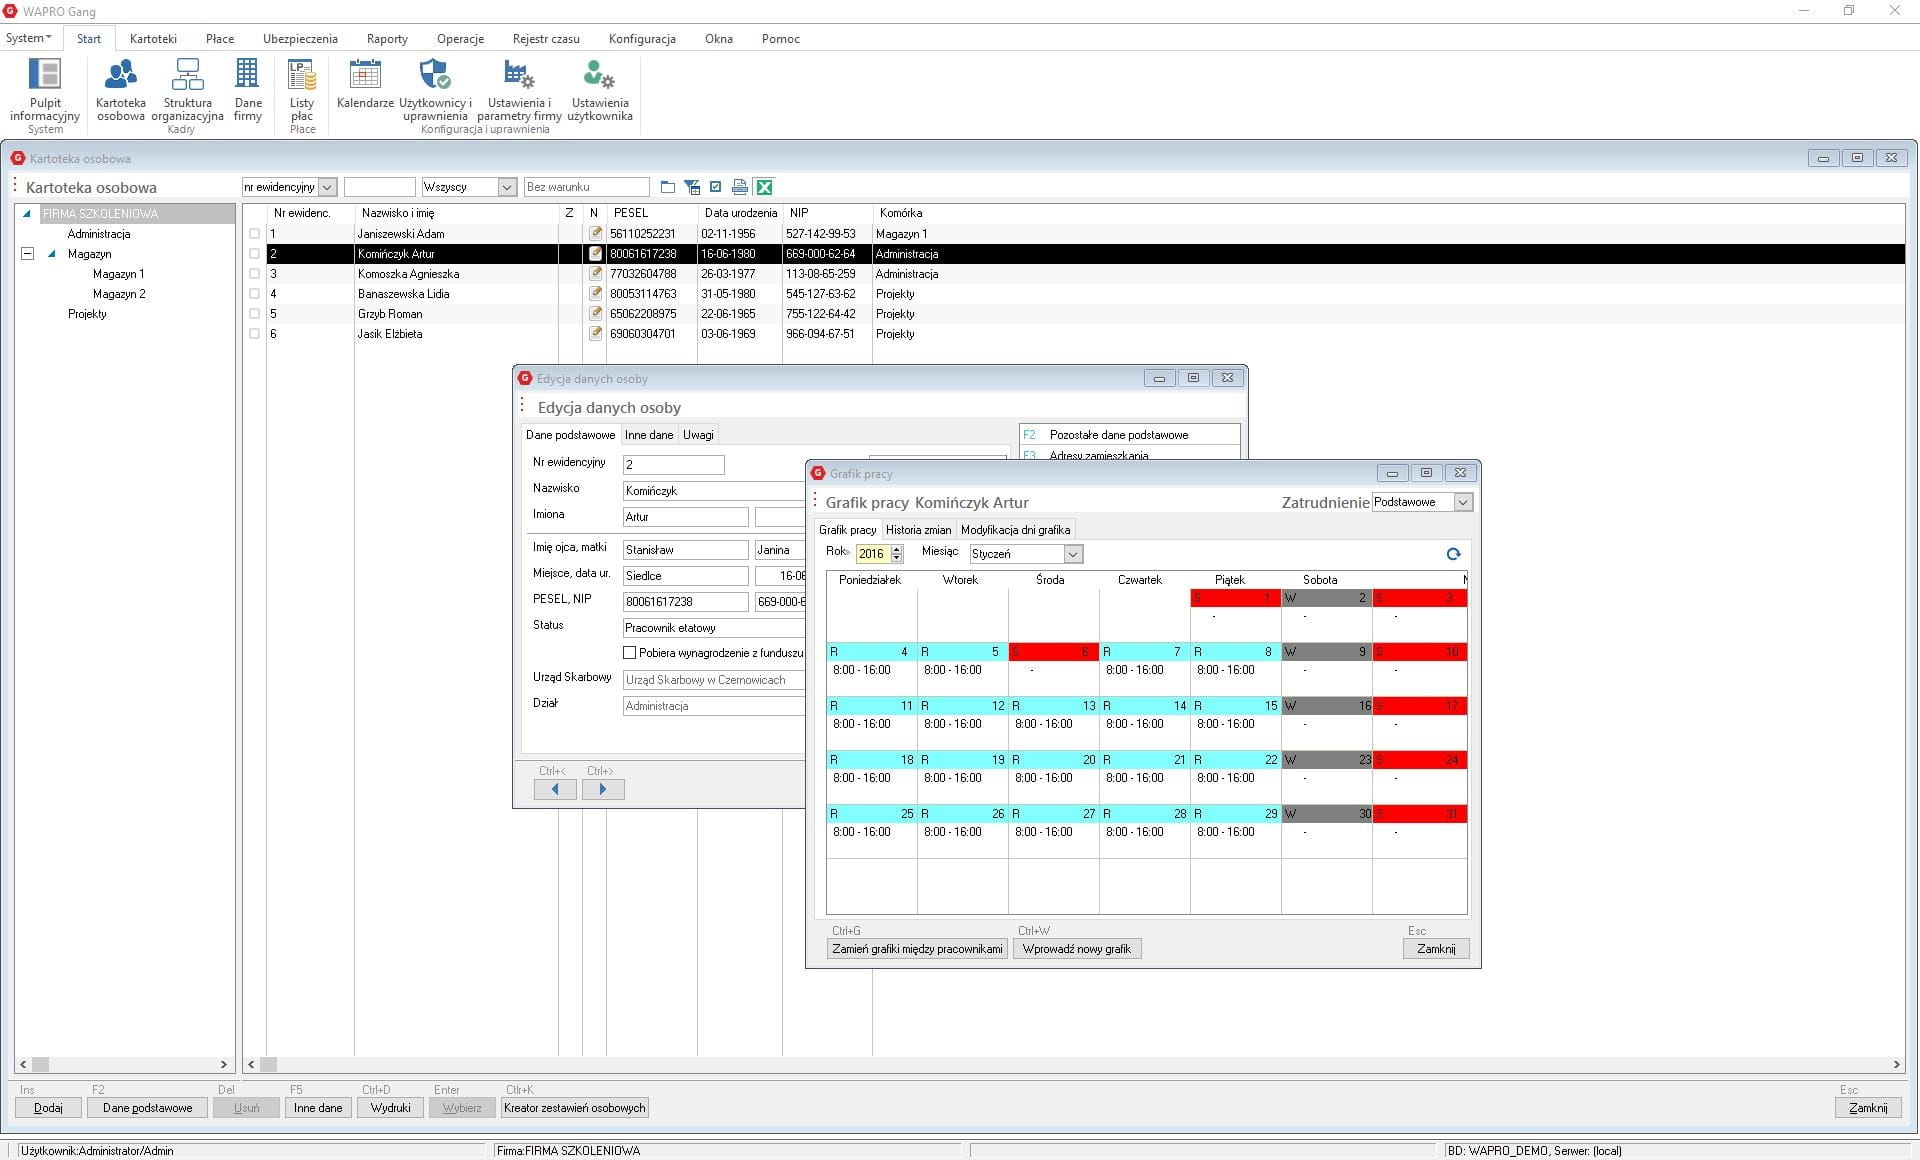Click the printer icon in Kartoteka toolbar
The height and width of the screenshot is (1160, 1920).
tap(740, 187)
